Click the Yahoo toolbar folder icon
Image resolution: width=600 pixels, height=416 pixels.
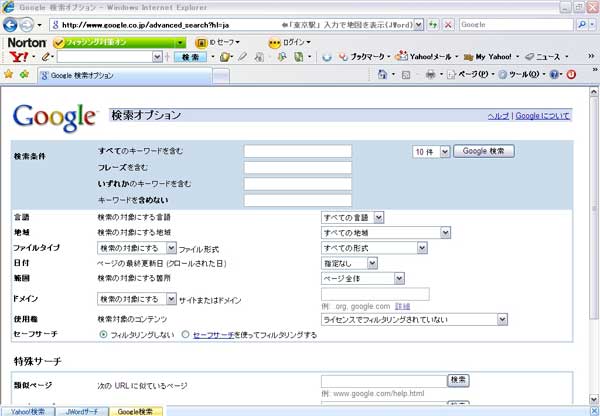[x=225, y=57]
